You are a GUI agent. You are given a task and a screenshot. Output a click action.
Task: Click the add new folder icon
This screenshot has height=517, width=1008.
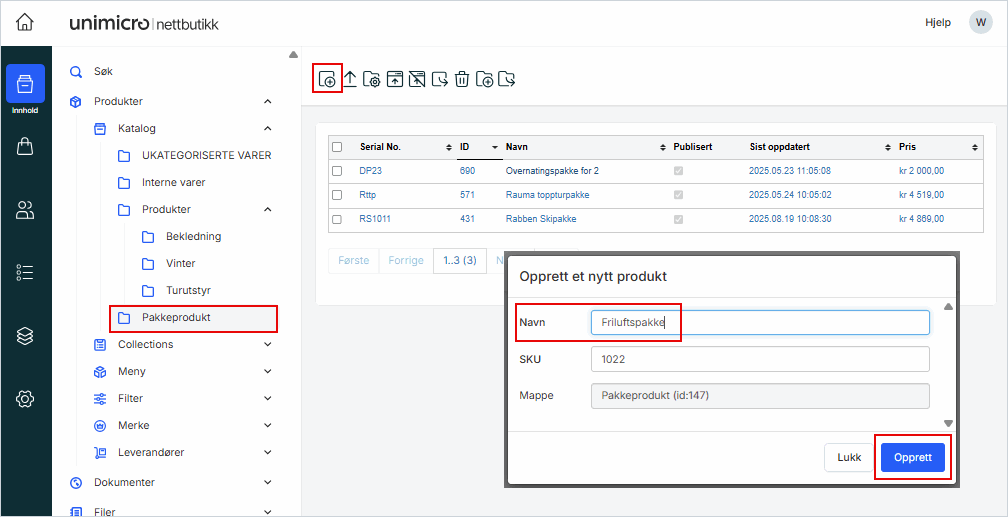[x=485, y=79]
